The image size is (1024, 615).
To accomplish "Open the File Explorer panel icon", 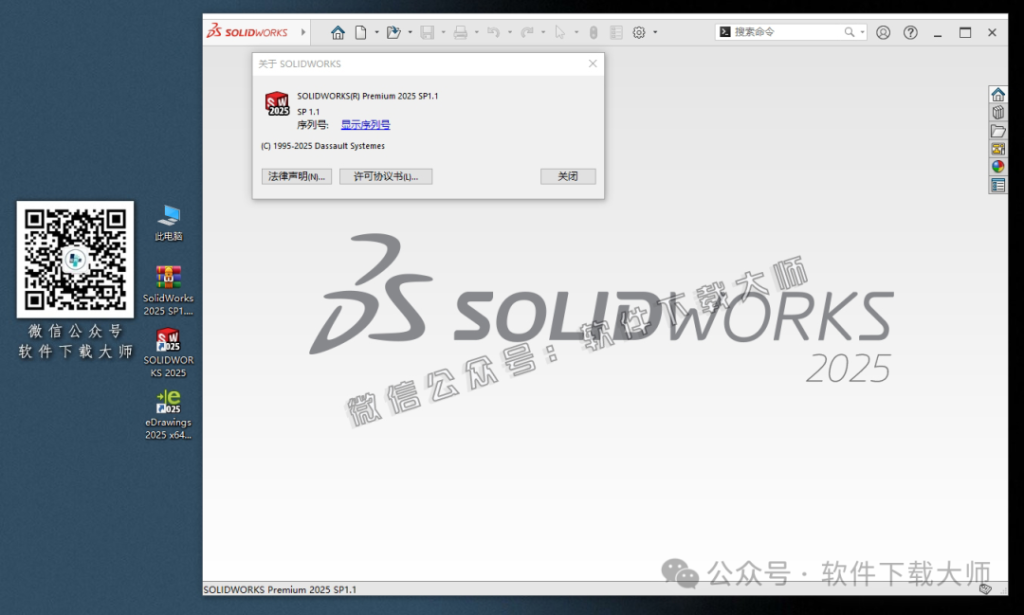I will (997, 130).
